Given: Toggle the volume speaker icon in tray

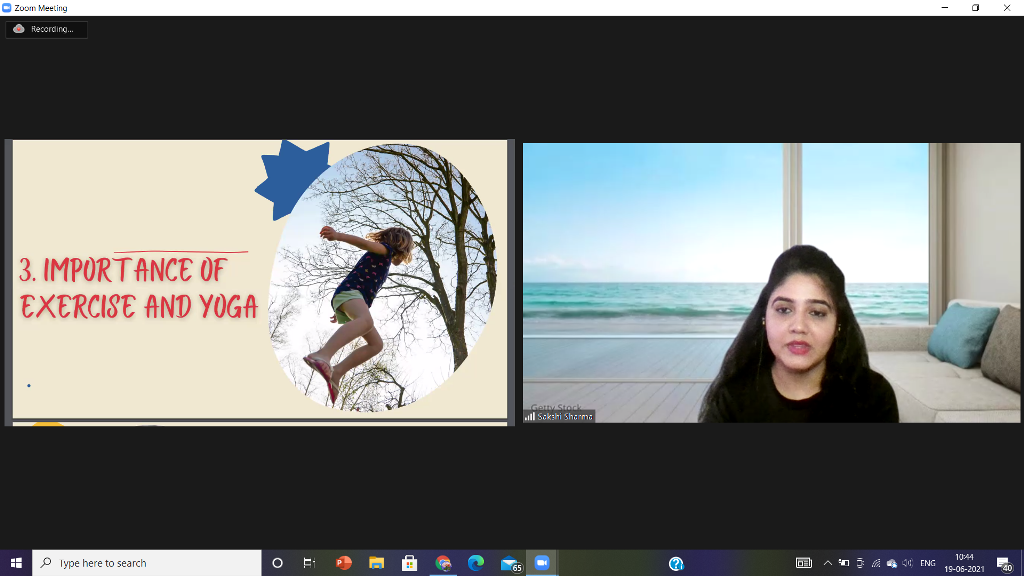Looking at the screenshot, I should click(x=907, y=563).
